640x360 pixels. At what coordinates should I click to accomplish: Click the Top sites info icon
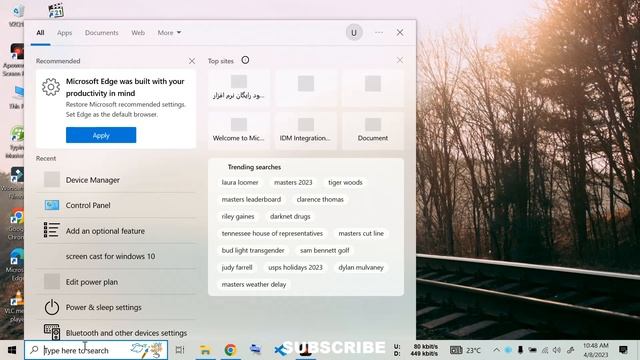245,60
